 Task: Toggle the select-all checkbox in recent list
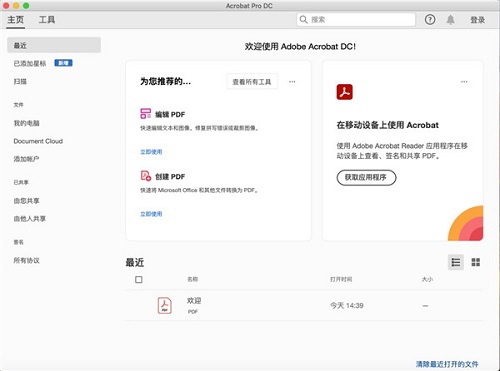coord(139,279)
